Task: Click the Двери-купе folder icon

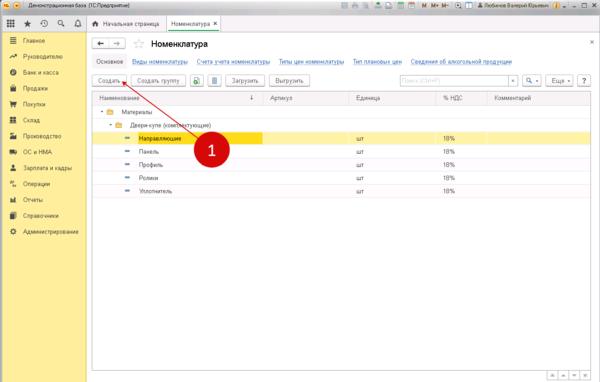Action: coord(119,125)
